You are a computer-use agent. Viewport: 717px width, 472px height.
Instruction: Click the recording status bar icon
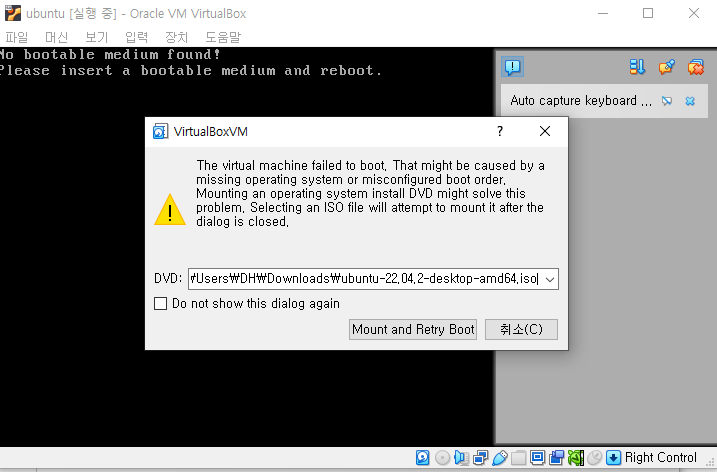pyautogui.click(x=556, y=457)
